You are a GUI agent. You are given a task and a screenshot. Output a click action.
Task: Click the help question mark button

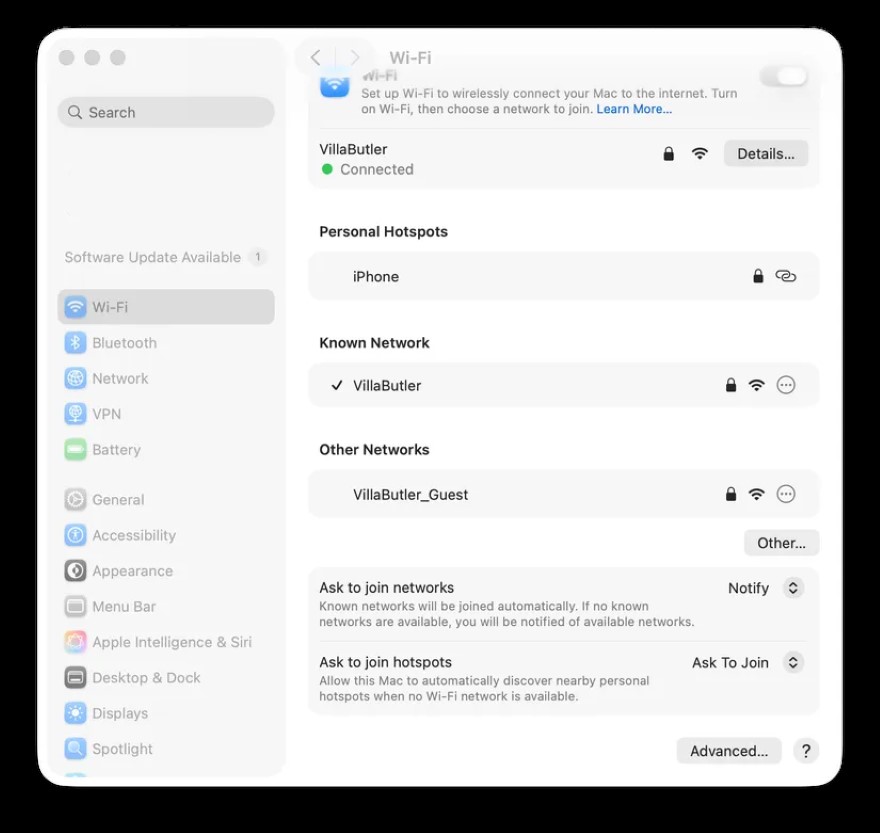[x=806, y=751]
